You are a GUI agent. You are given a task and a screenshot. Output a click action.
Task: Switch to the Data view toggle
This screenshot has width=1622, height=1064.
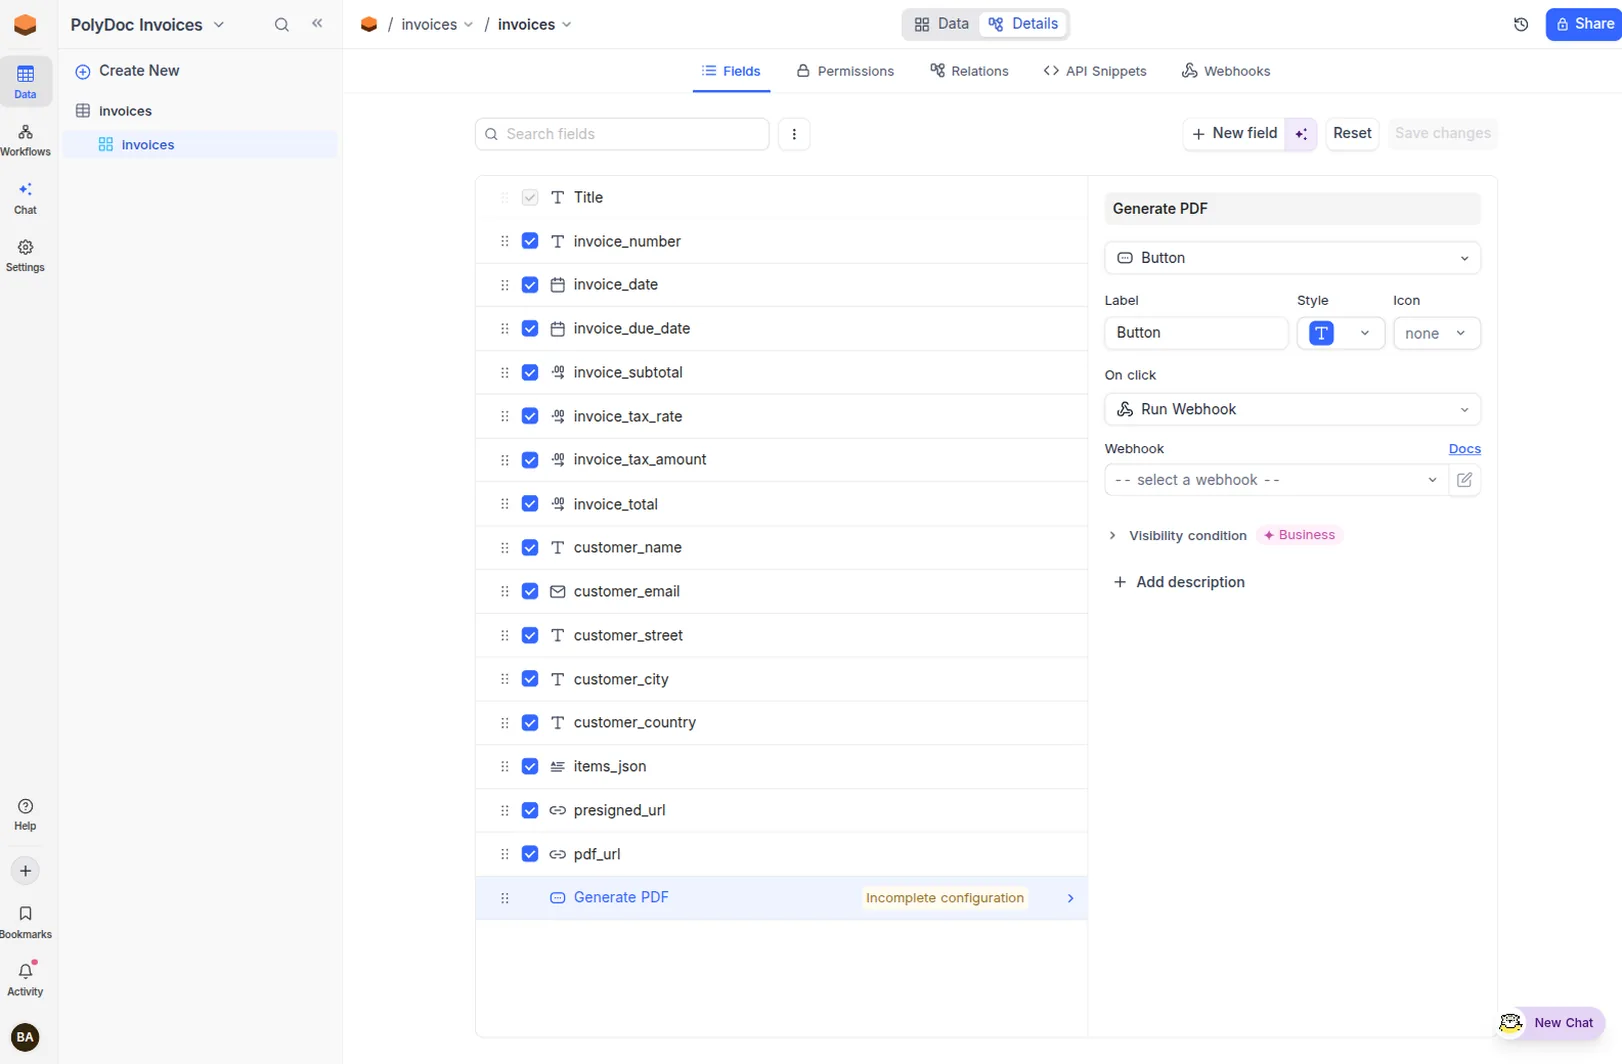pyautogui.click(x=942, y=24)
